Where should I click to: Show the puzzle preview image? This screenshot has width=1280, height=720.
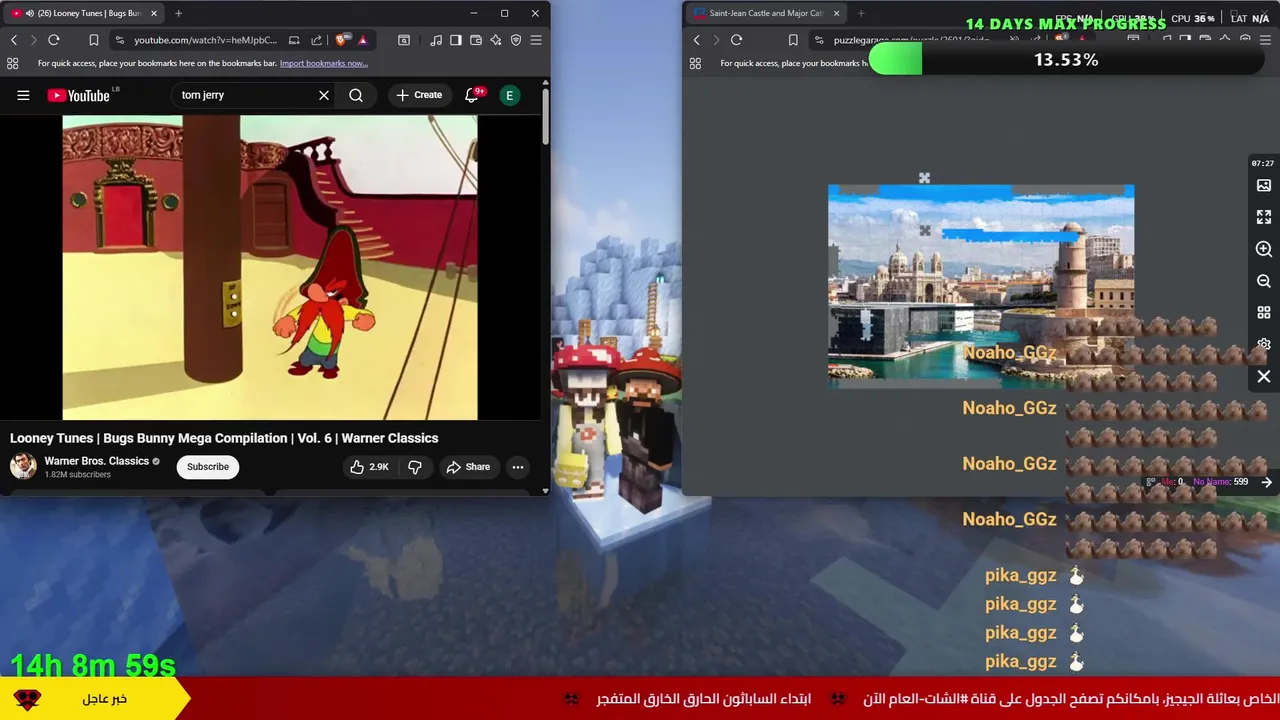pos(1264,185)
